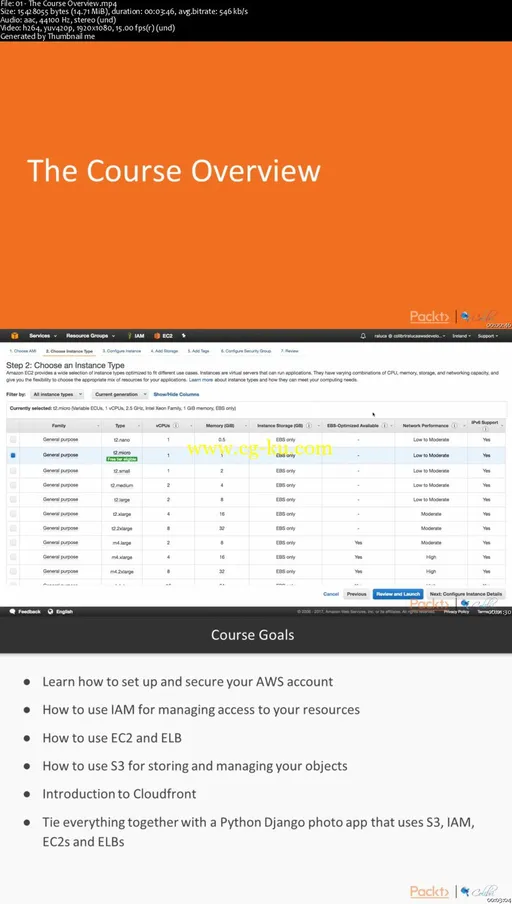Go to step 1 Choose AMI

pyautogui.click(x=23, y=351)
